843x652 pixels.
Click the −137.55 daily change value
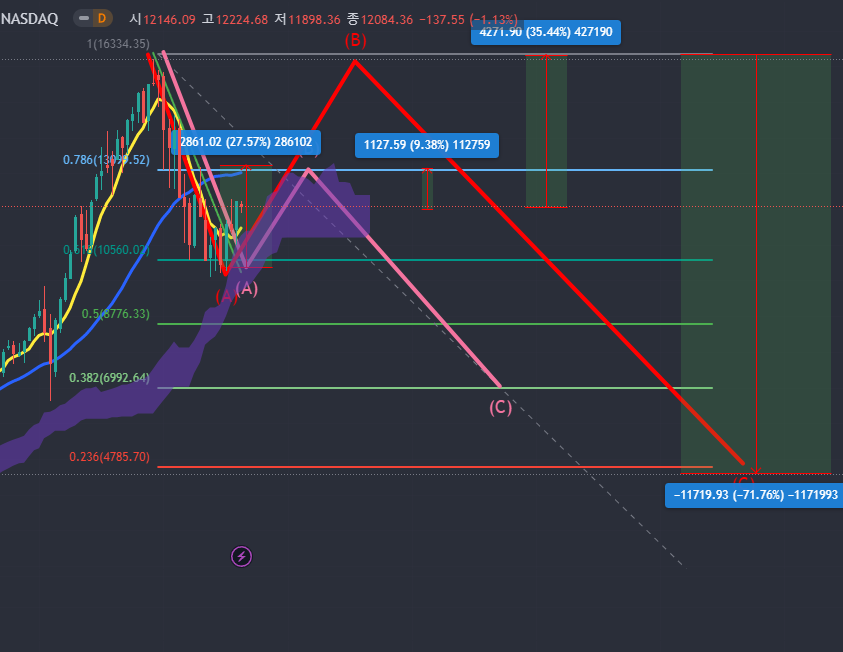pyautogui.click(x=441, y=20)
